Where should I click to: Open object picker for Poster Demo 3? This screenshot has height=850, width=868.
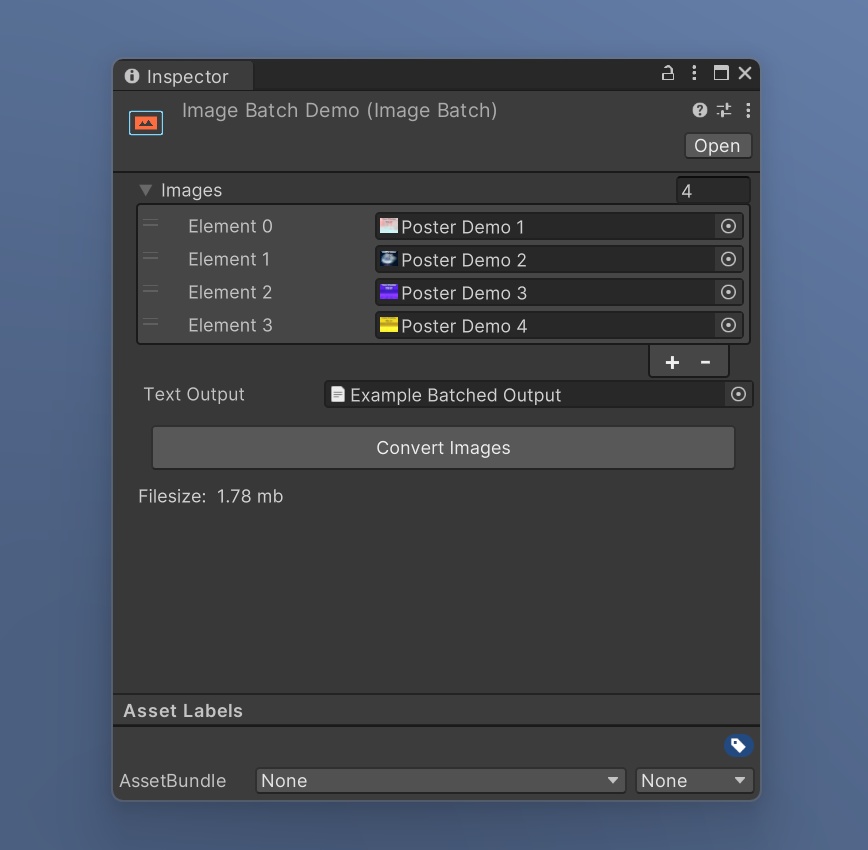tap(728, 292)
